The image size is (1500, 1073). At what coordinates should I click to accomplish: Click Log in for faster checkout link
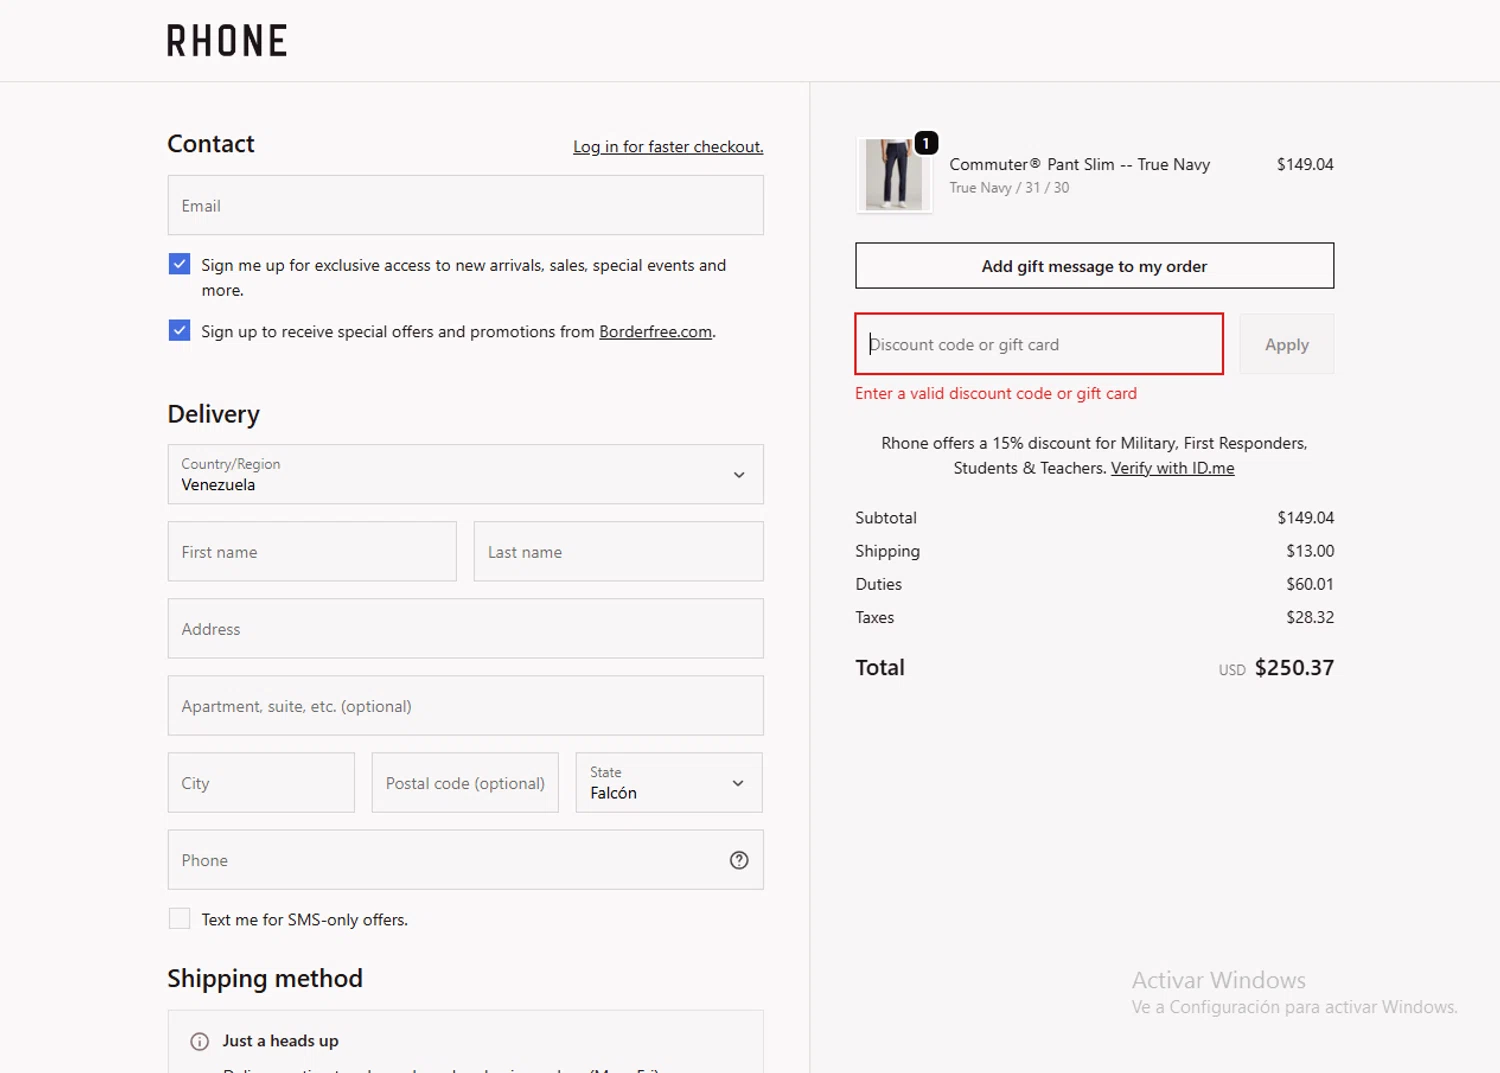[668, 147]
